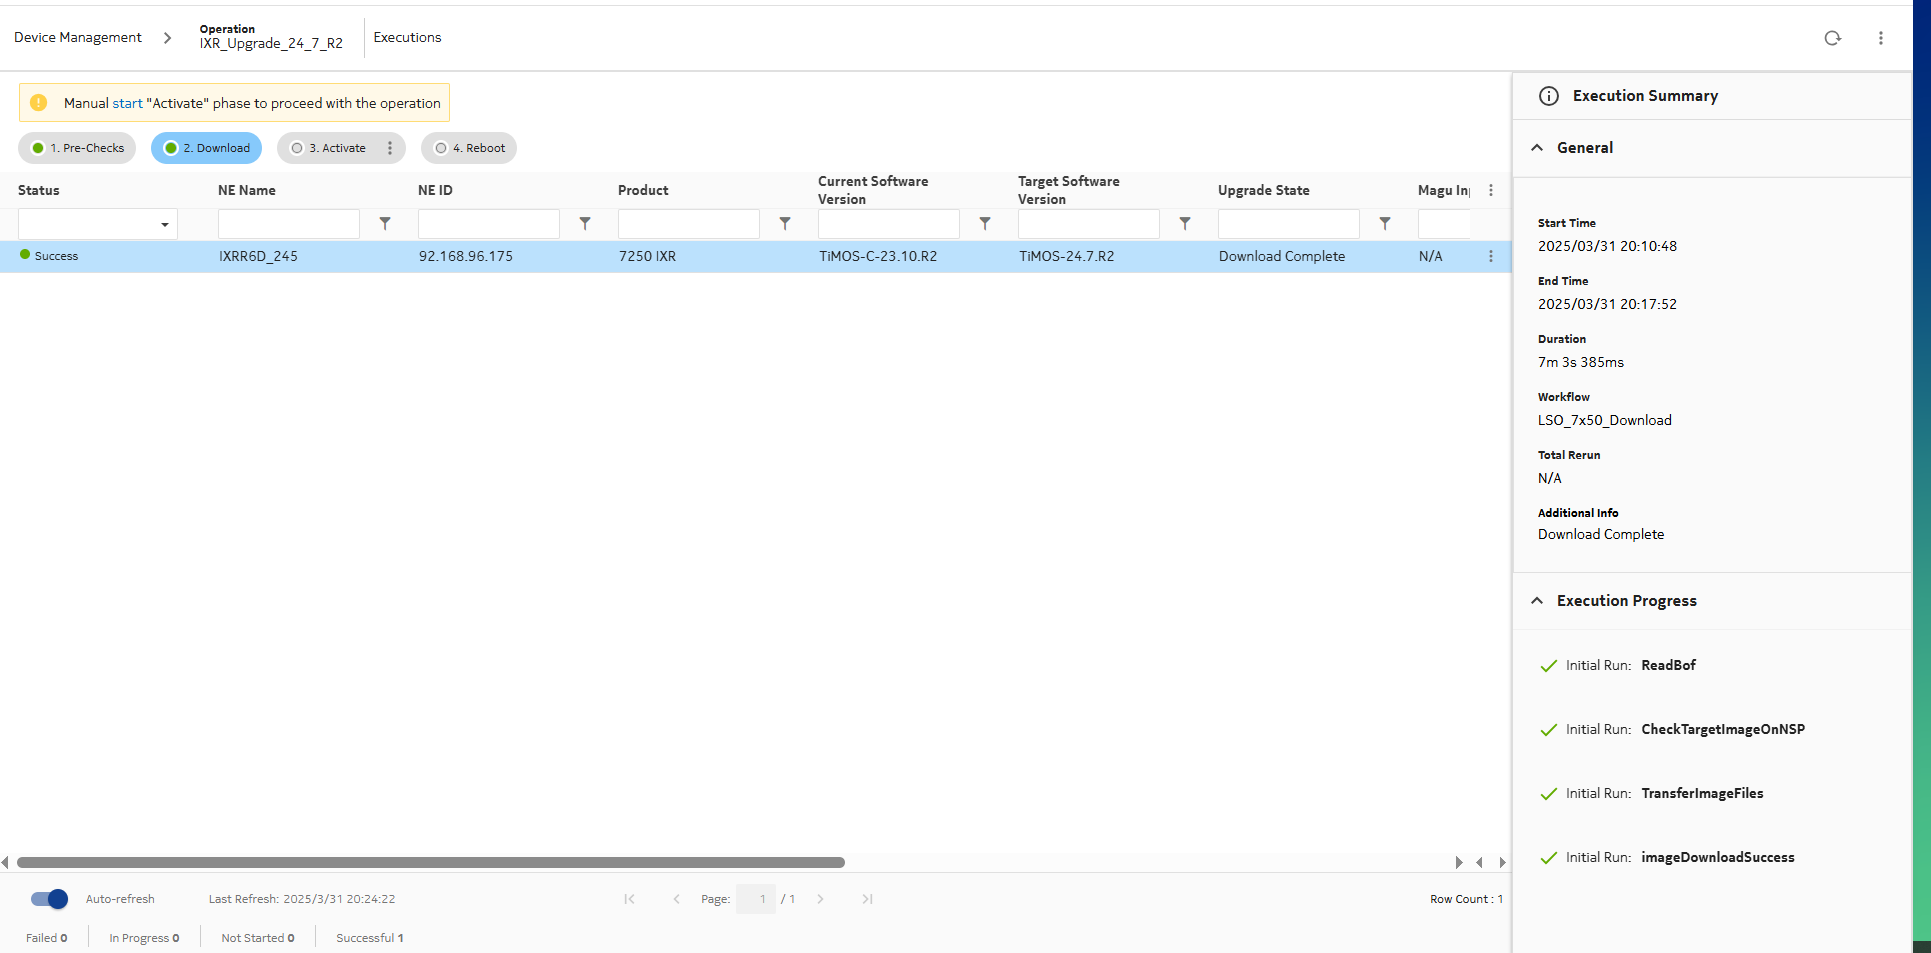Click the NE ID column filter icon
The image size is (1931, 953).
coord(585,224)
